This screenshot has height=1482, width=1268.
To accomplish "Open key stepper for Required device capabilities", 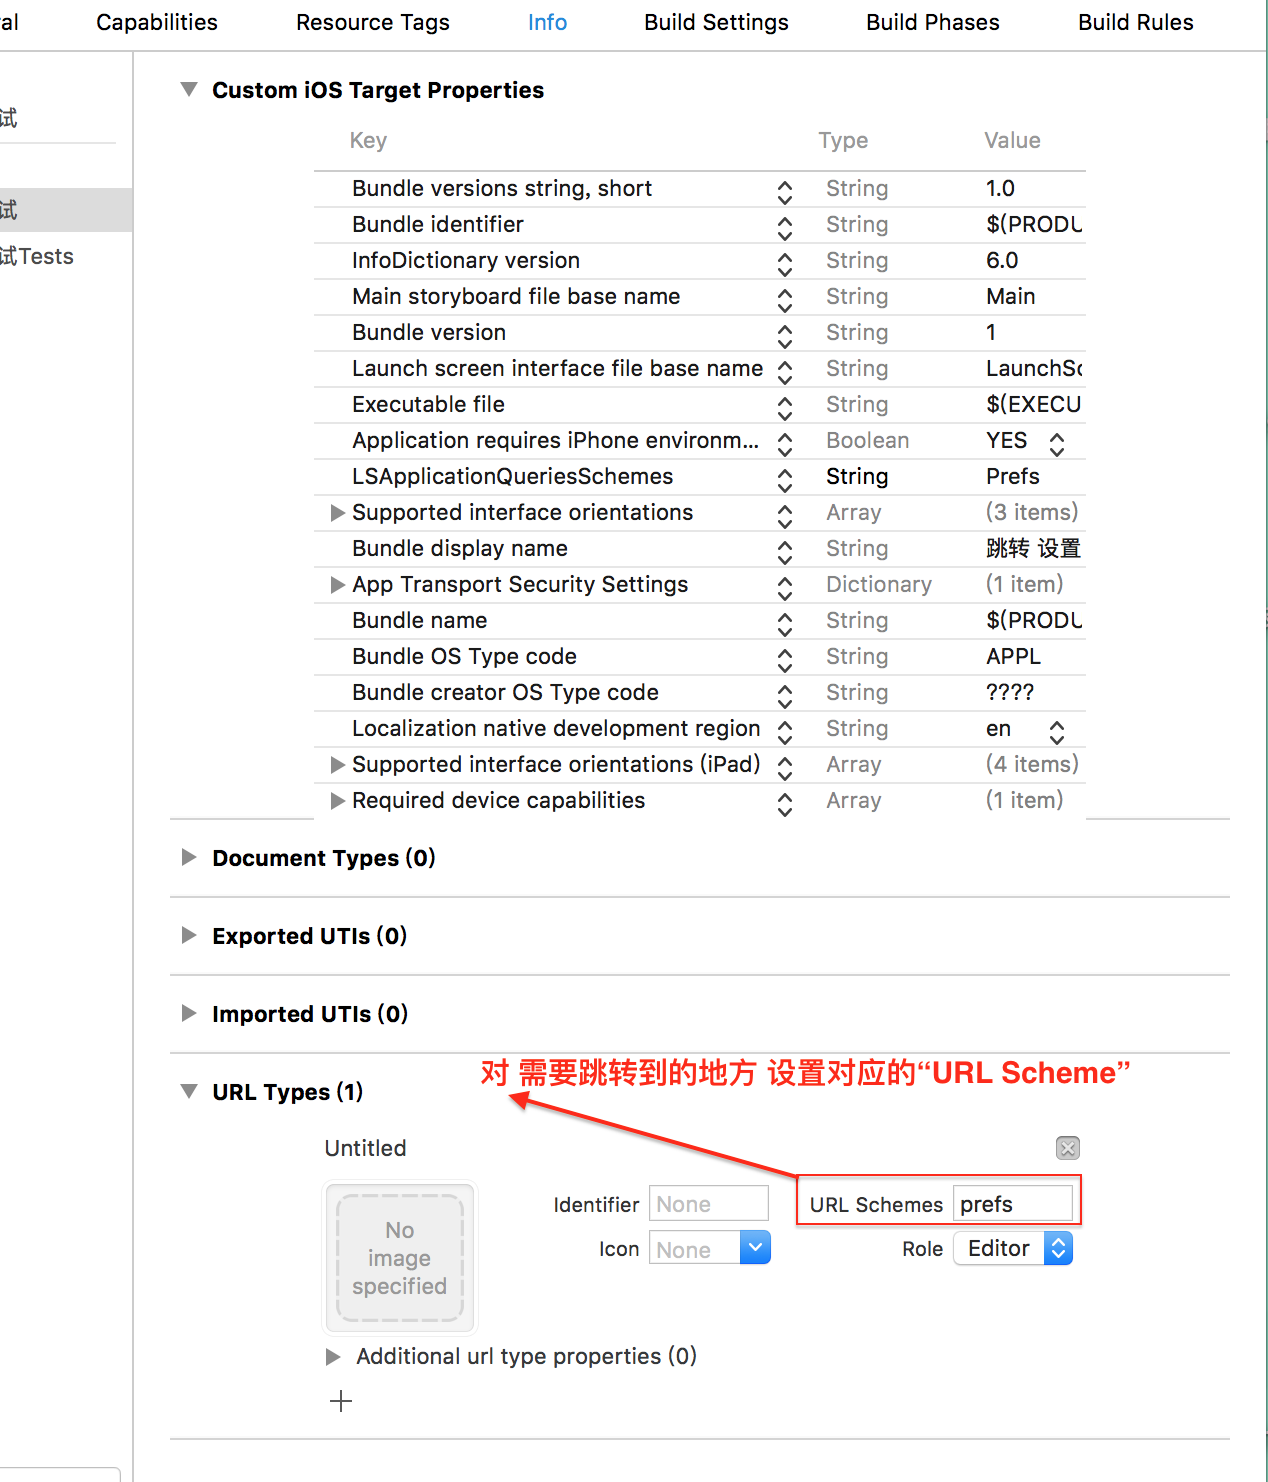I will pos(785,805).
